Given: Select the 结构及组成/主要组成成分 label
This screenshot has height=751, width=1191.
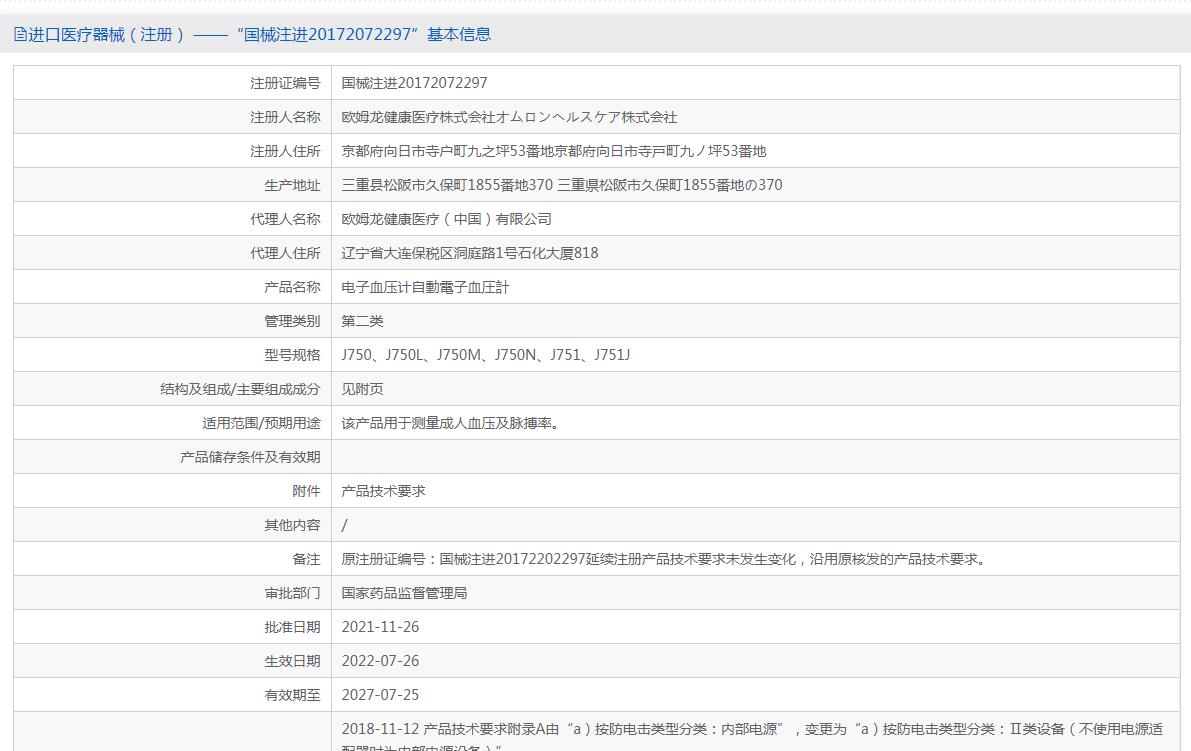Looking at the screenshot, I should [240, 389].
